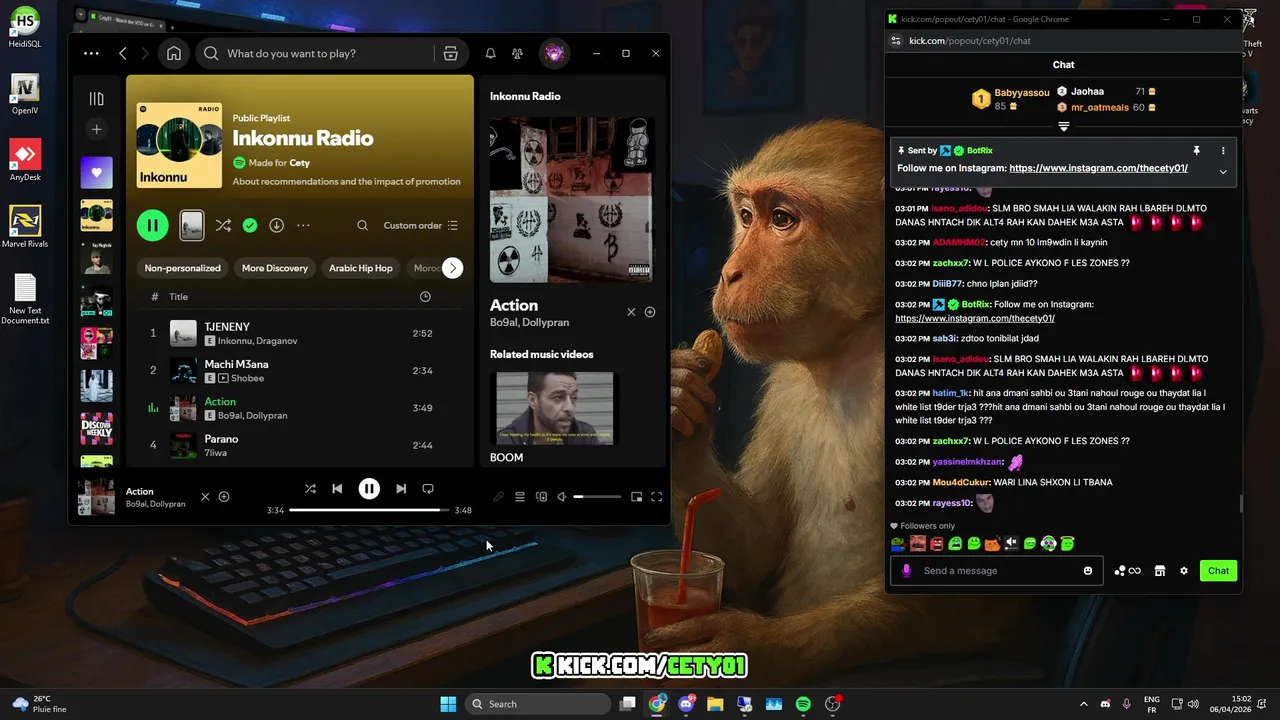Seek on the song progress bar
This screenshot has height=720, width=1280.
(369, 510)
